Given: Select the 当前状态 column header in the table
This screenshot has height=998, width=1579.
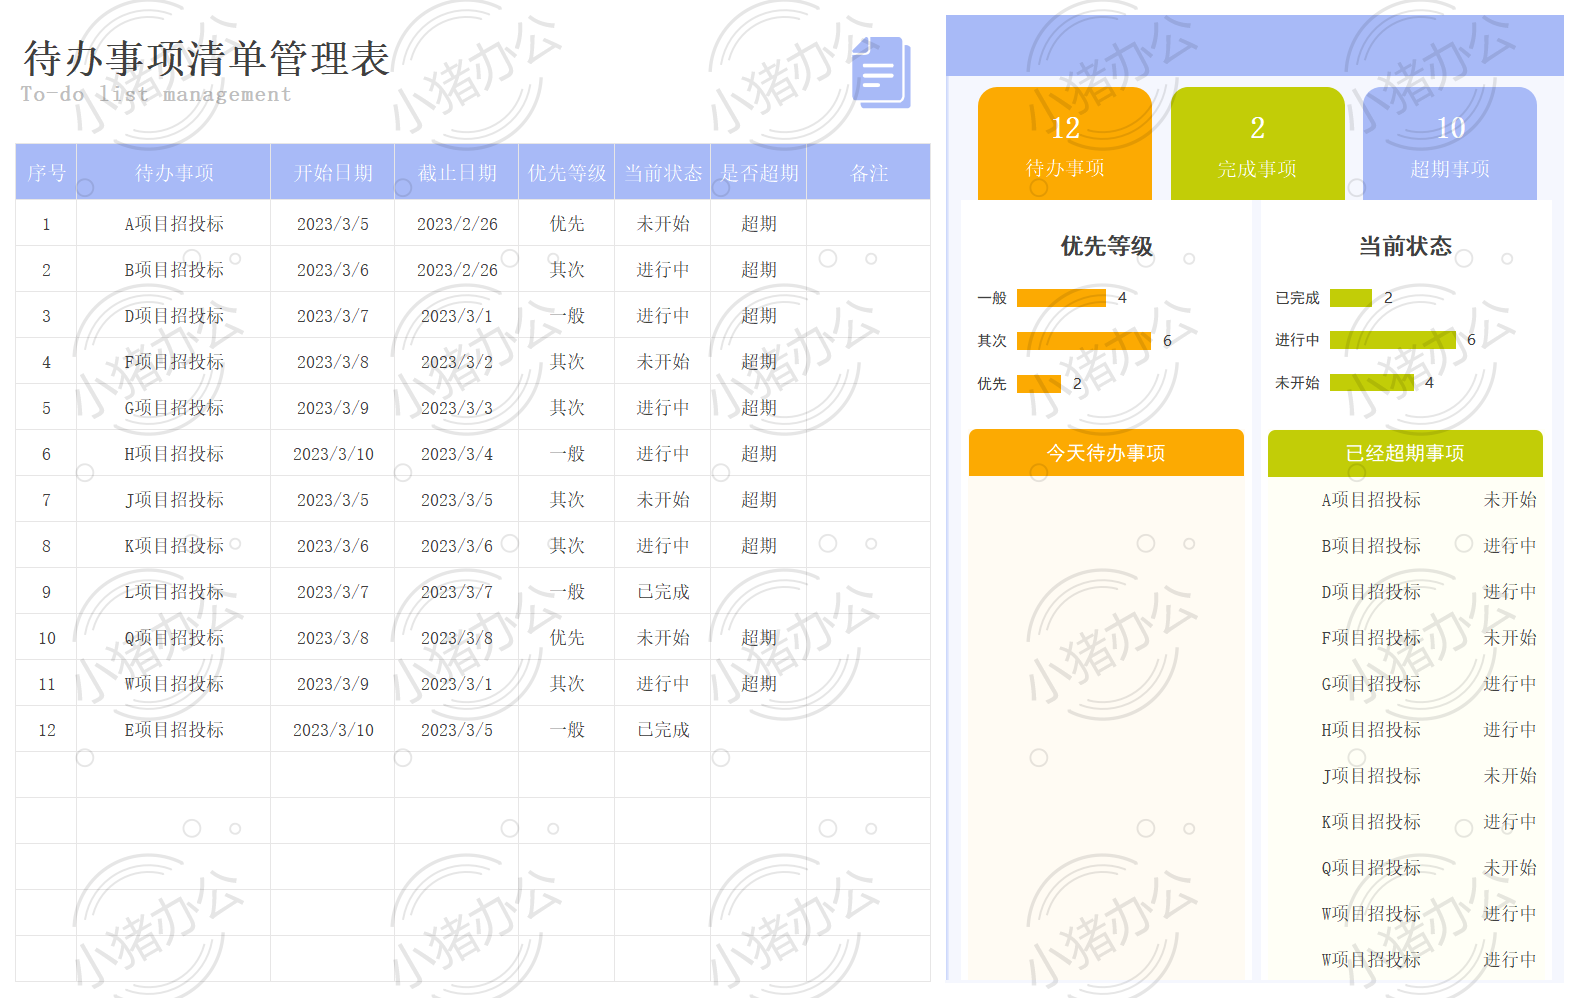Looking at the screenshot, I should [663, 173].
